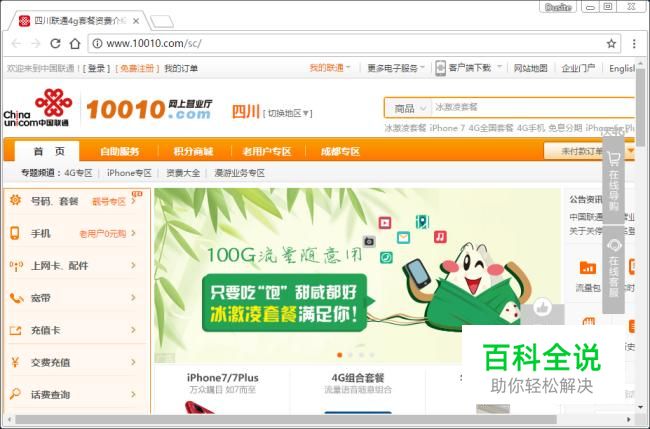Viewport: 650px width, 429px height.
Task: Click the phone icon beside 客户端下载
Action: (x=440, y=68)
